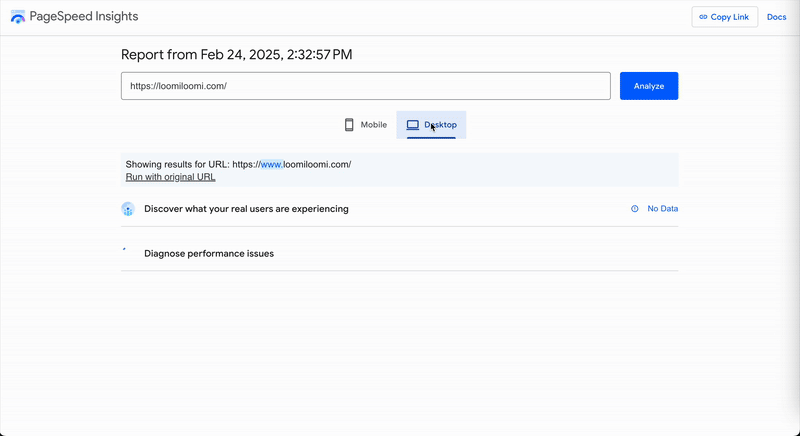
Task: Click the URL input field
Action: (x=365, y=86)
